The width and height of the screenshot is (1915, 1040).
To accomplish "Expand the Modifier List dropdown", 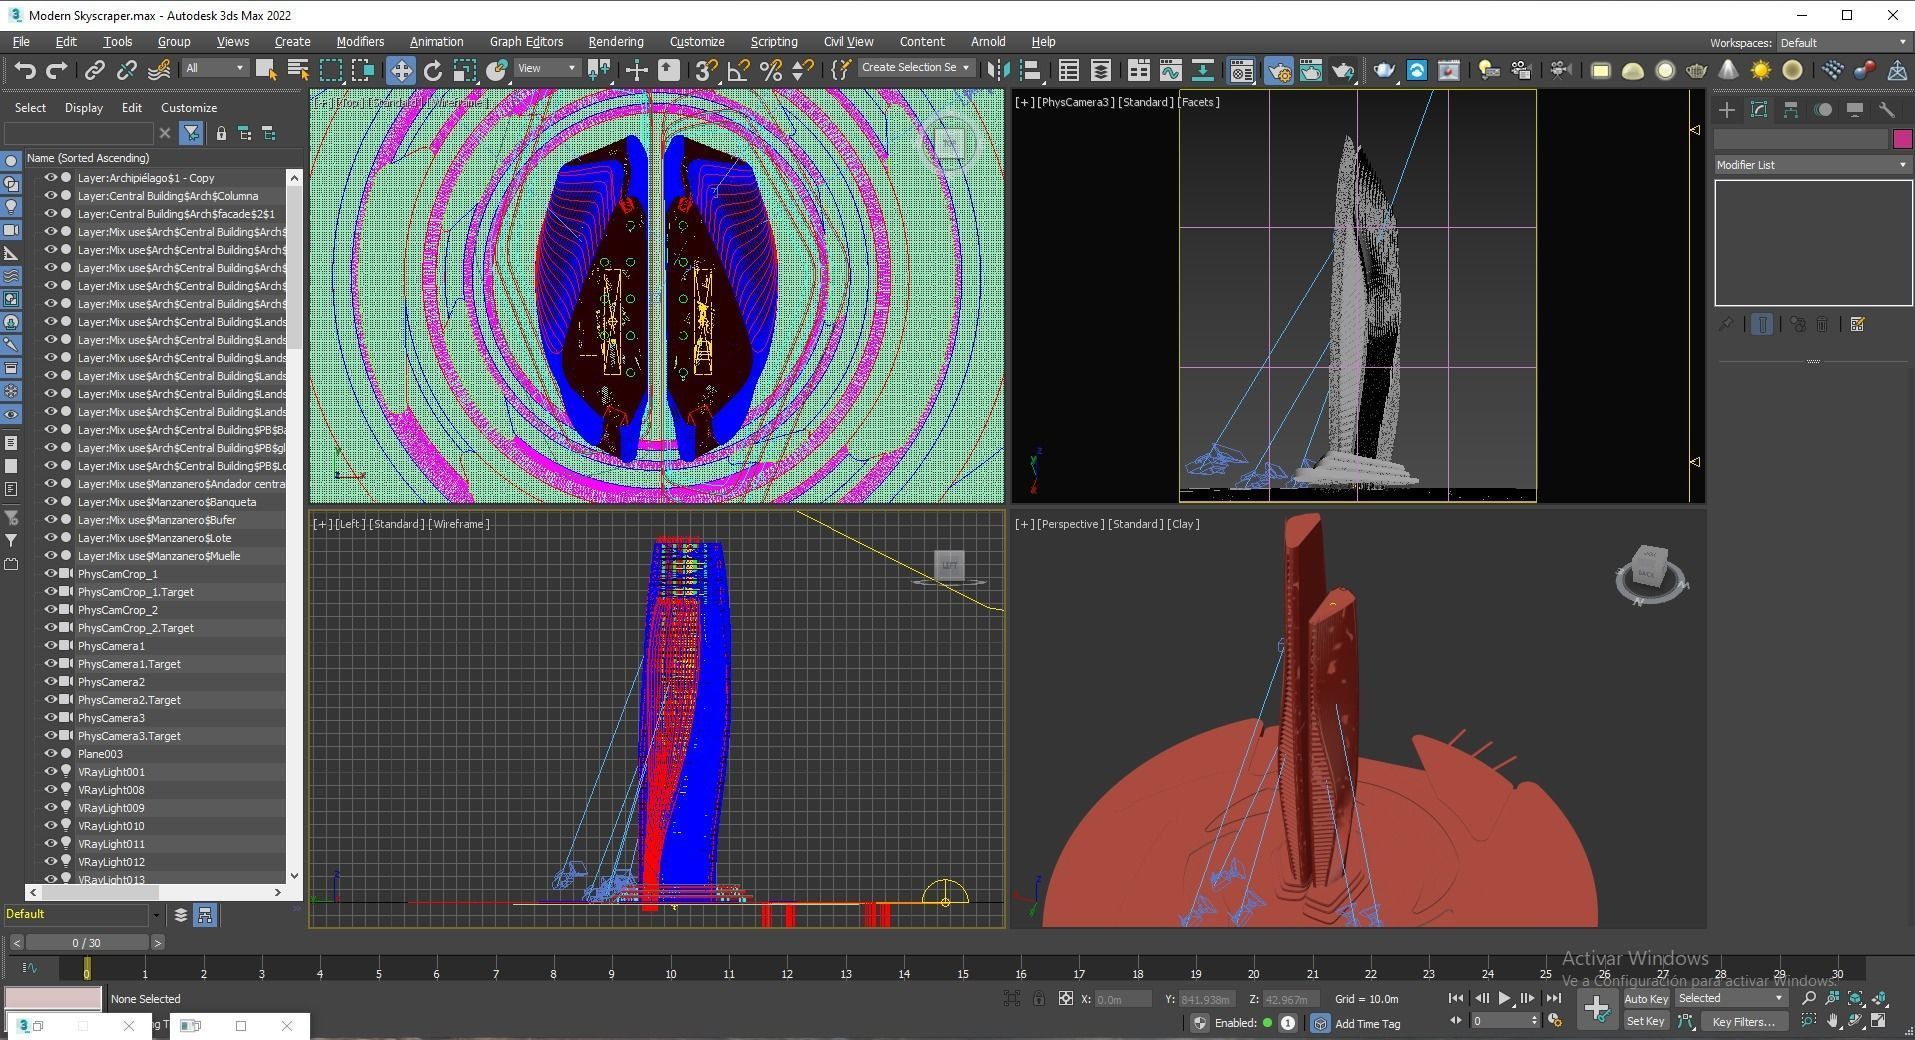I will point(1811,165).
